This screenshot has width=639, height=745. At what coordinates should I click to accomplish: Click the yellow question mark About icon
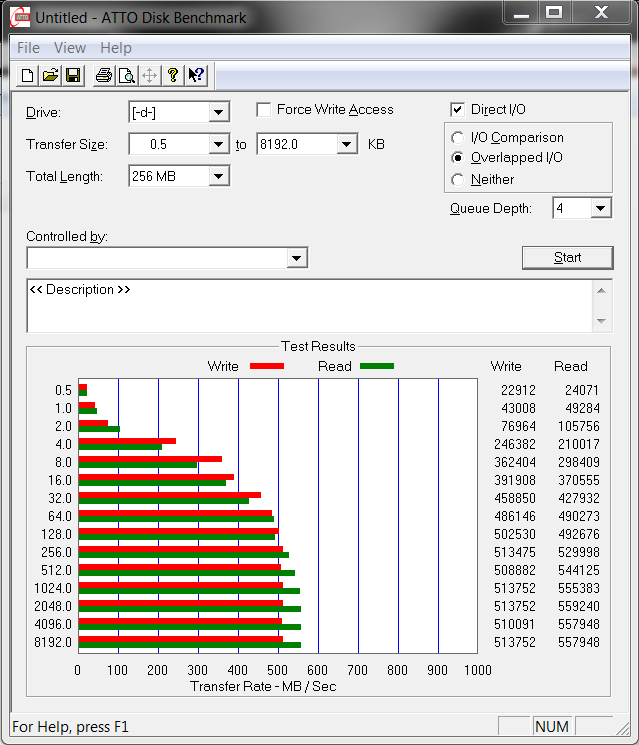point(173,75)
